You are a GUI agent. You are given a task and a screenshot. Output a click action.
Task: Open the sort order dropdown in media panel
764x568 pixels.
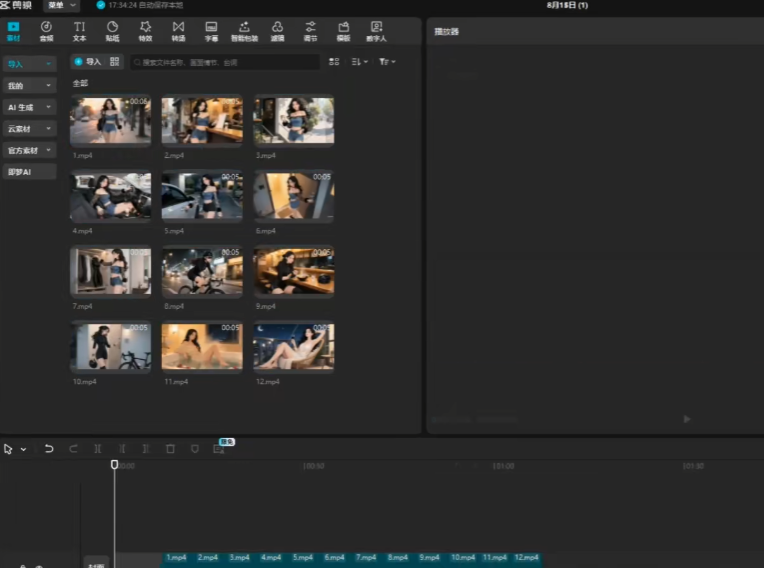[x=360, y=62]
